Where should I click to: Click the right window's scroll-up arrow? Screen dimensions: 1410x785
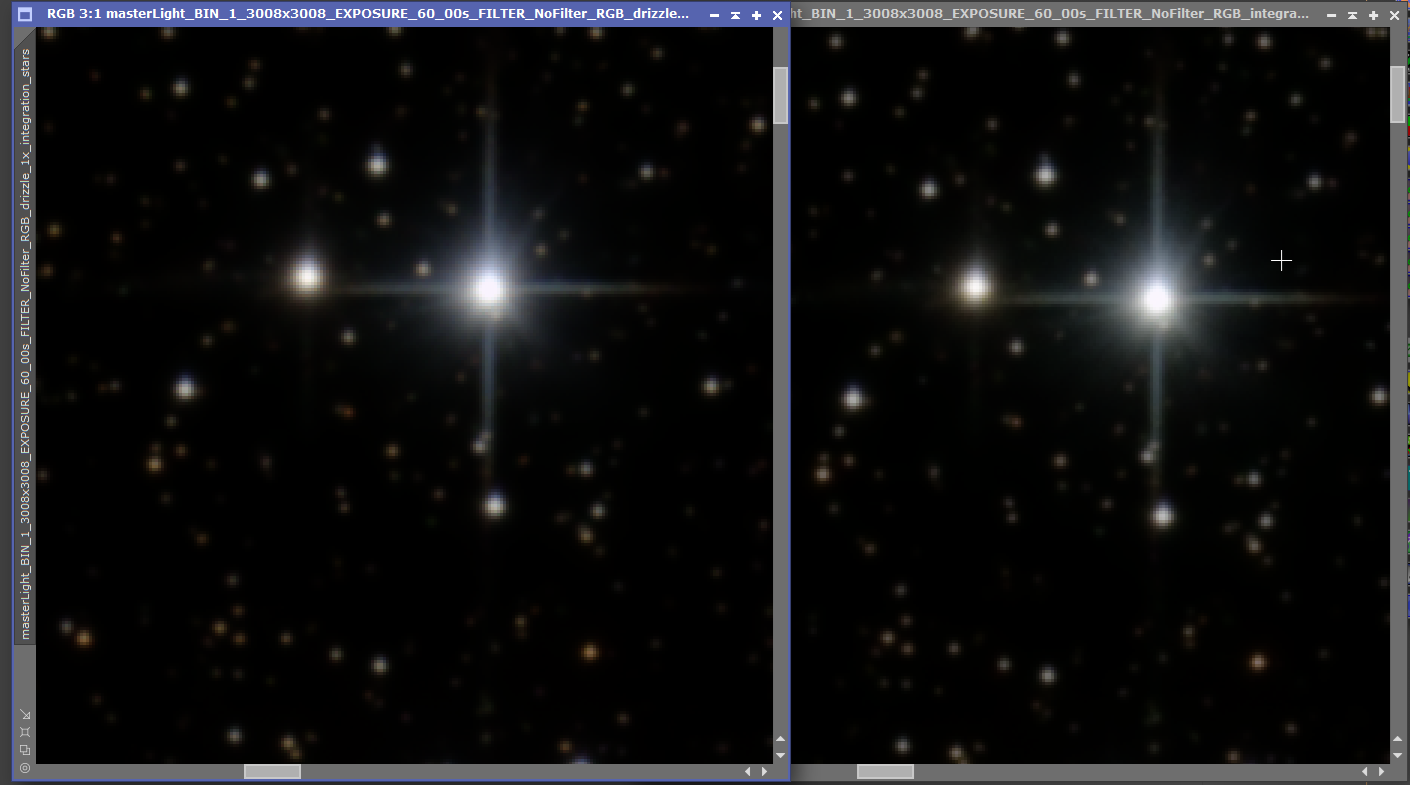1398,739
